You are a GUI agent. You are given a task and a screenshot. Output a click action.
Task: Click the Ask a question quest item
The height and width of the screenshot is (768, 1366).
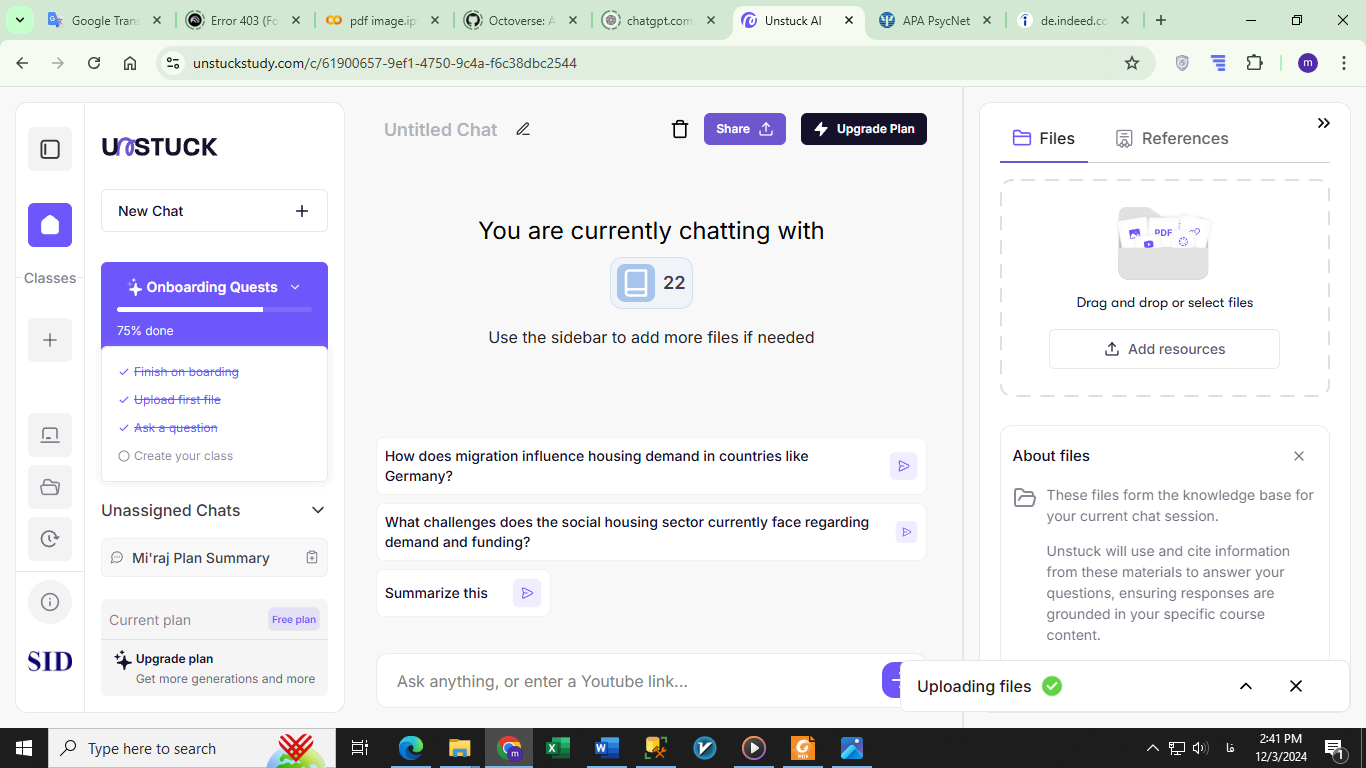click(168, 428)
